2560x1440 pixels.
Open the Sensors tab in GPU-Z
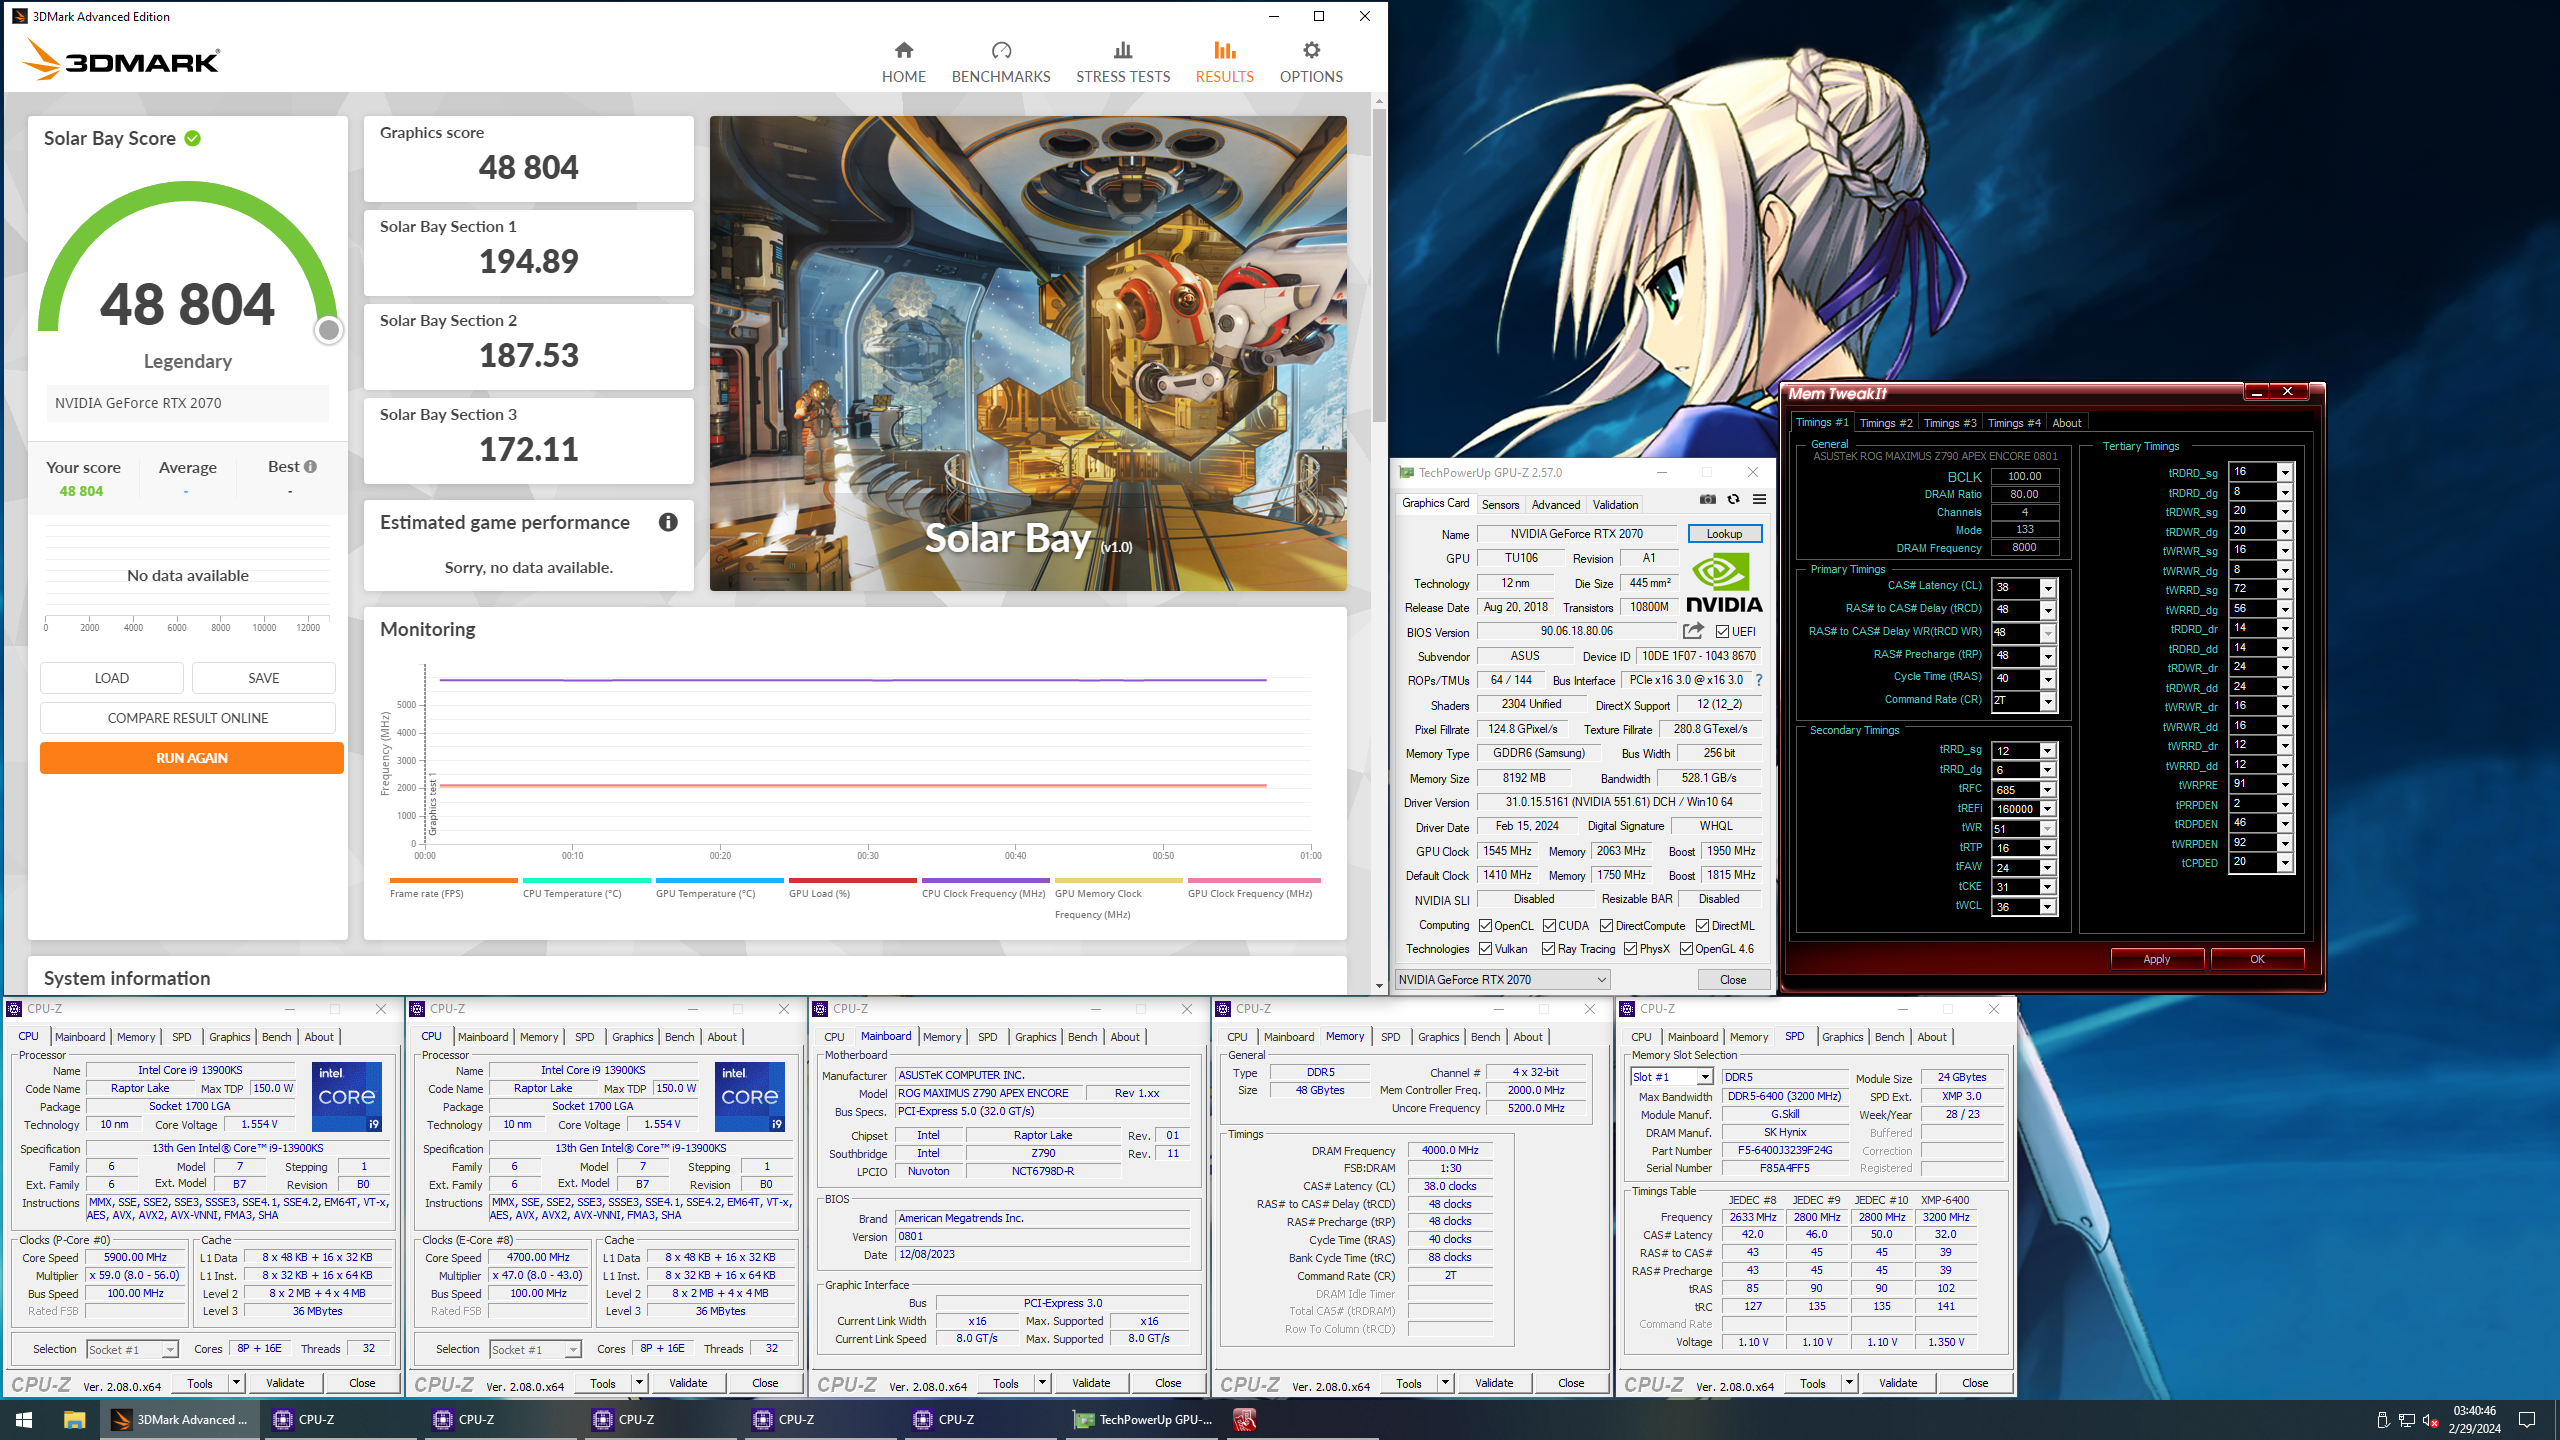click(1500, 505)
